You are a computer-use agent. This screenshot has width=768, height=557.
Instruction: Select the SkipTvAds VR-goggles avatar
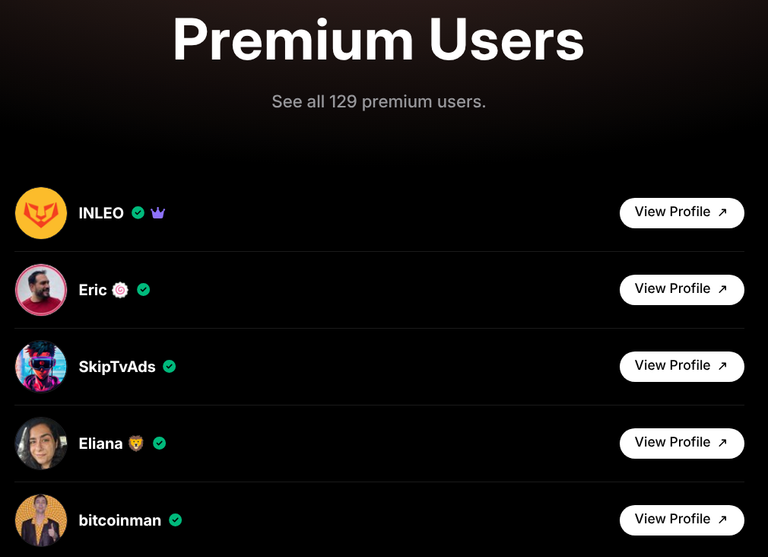click(41, 366)
